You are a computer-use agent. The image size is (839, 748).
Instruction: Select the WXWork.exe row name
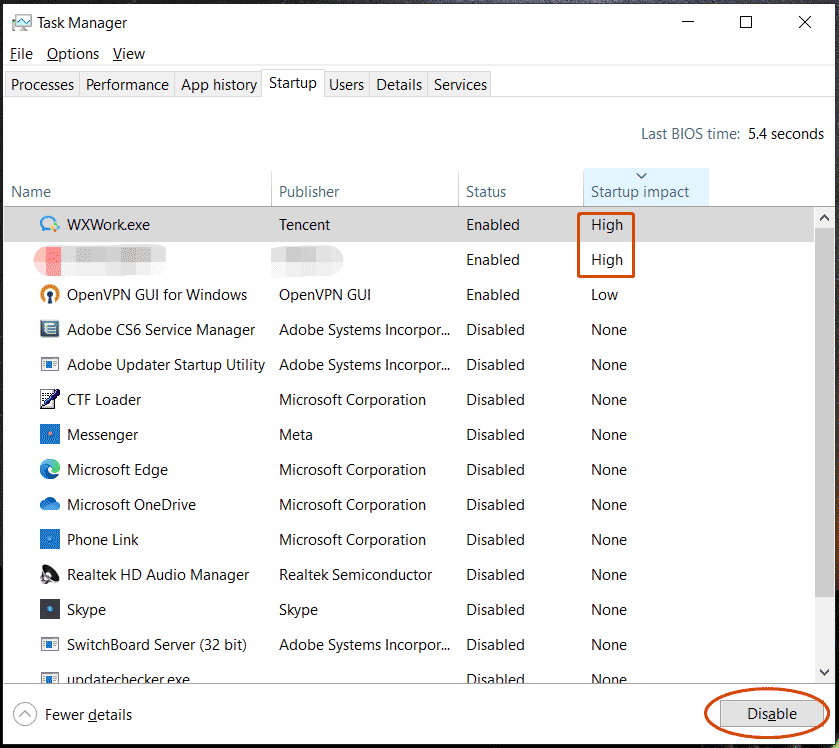pyautogui.click(x=108, y=225)
